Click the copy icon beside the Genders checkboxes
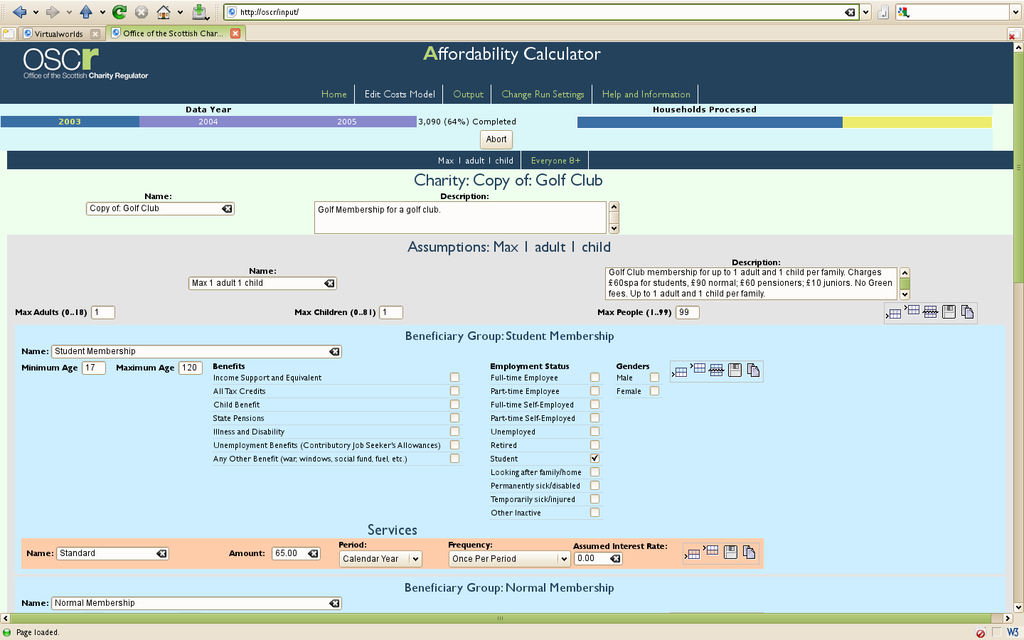 [x=752, y=370]
